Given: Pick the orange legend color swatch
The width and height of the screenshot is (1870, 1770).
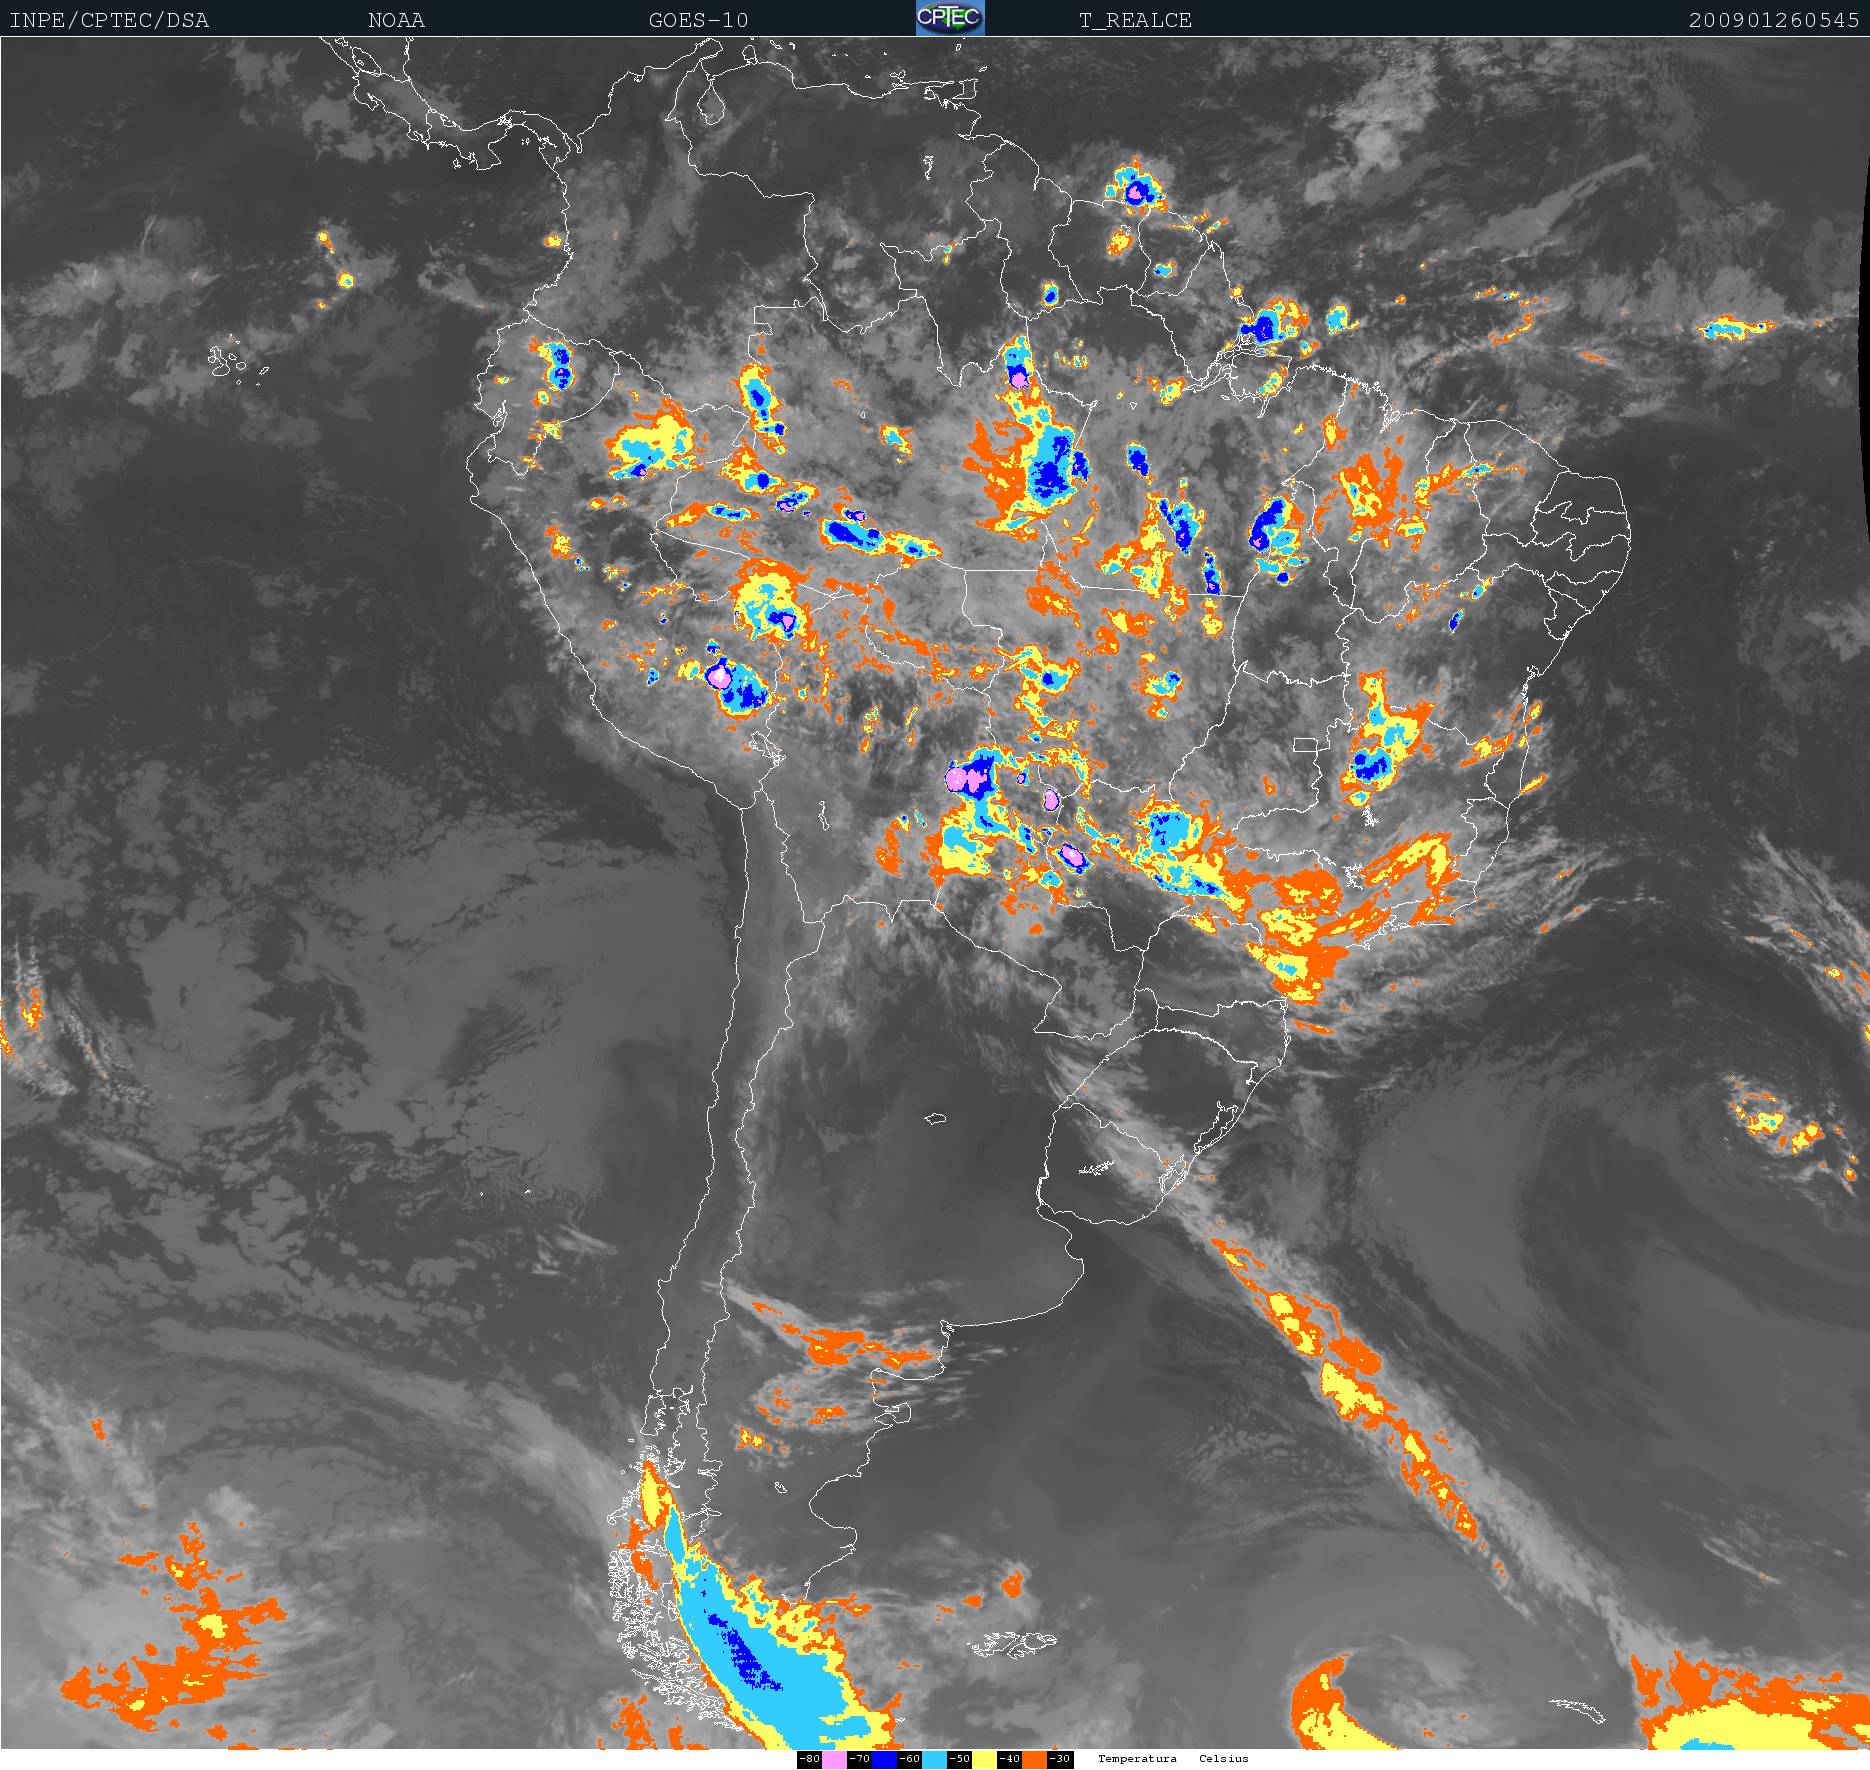Looking at the screenshot, I should coord(1034,1759).
